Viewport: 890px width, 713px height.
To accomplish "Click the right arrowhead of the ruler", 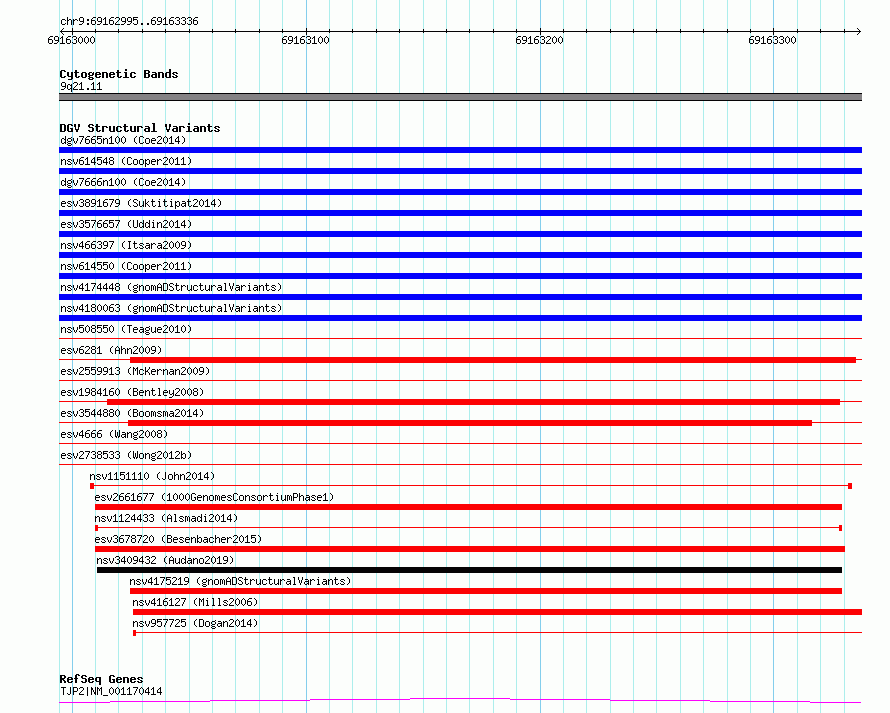I will (x=858, y=31).
